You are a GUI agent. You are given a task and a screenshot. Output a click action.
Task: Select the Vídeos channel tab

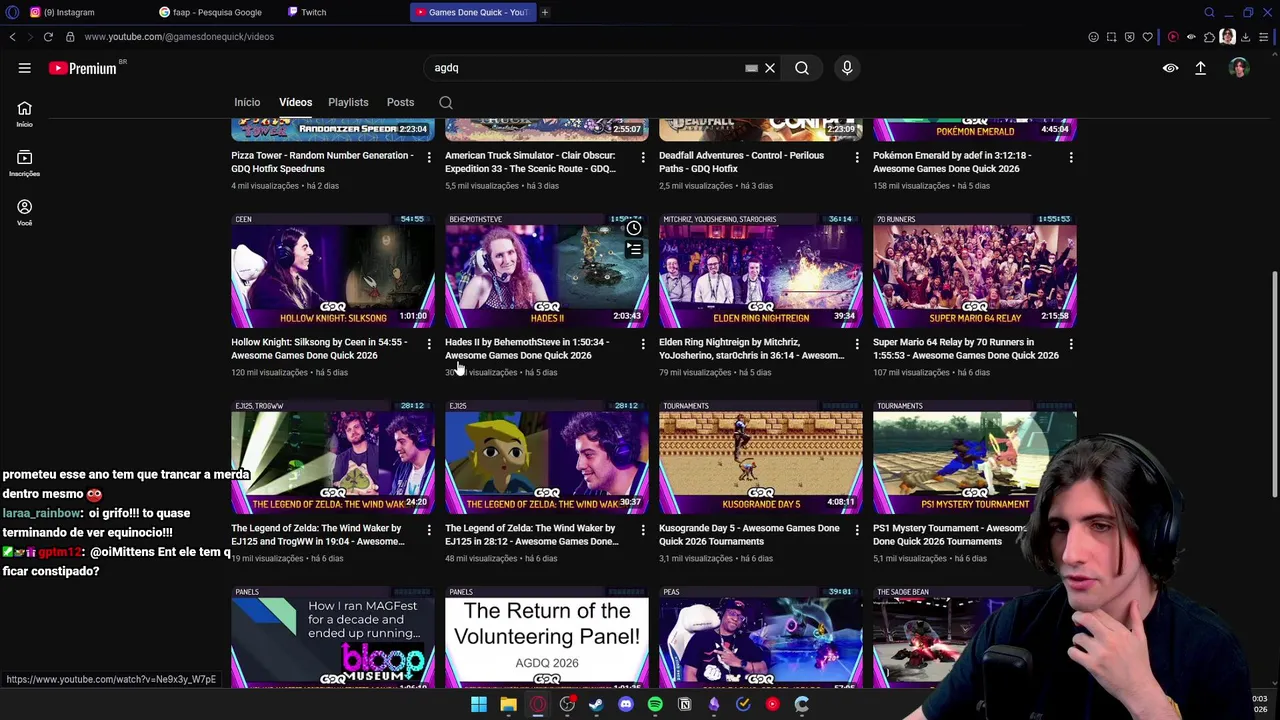point(295,102)
